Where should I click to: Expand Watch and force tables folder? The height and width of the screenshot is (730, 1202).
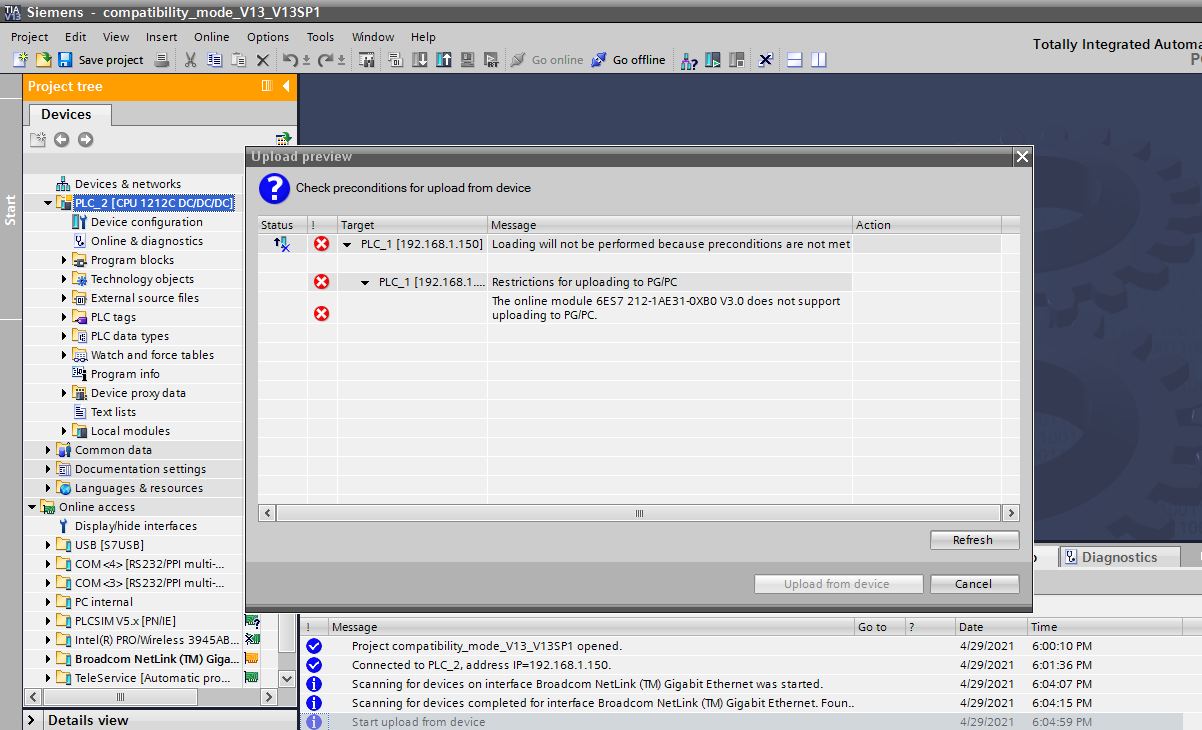pos(64,355)
